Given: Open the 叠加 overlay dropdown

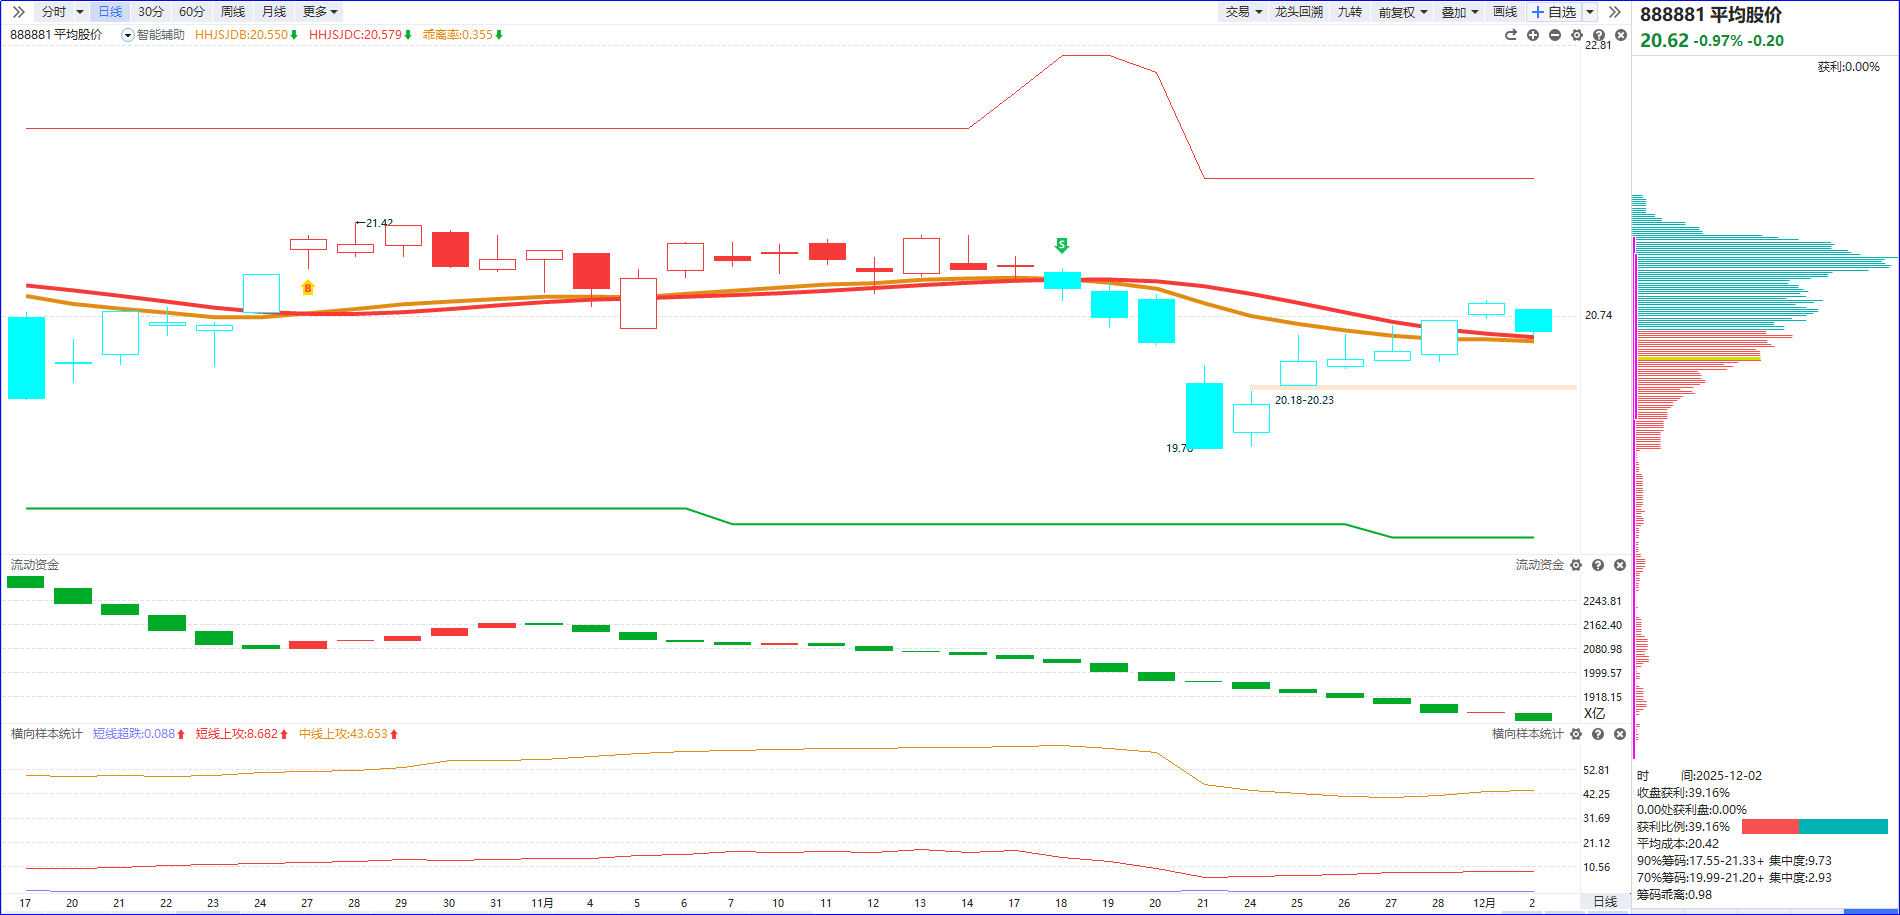Looking at the screenshot, I should pos(1459,12).
